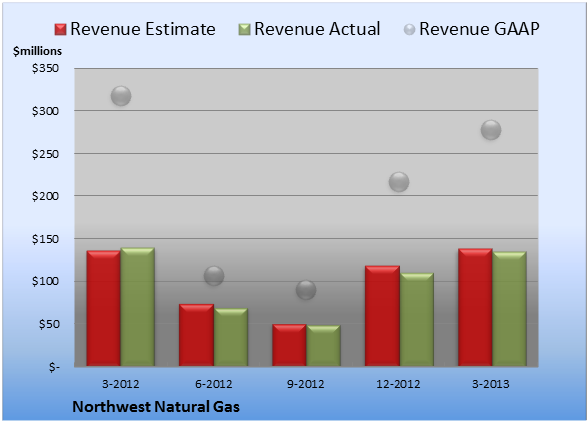Click the GAAP revenue dot for 3-2012
Viewport: 588px width, 422px height.
point(121,96)
